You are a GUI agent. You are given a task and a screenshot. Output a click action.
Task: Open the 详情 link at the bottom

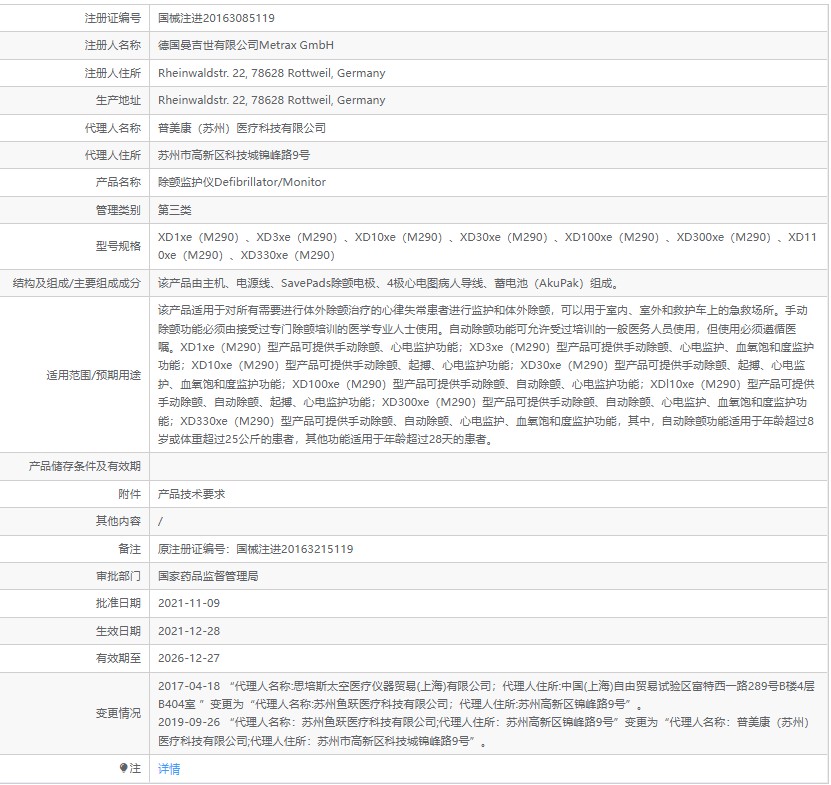click(169, 769)
